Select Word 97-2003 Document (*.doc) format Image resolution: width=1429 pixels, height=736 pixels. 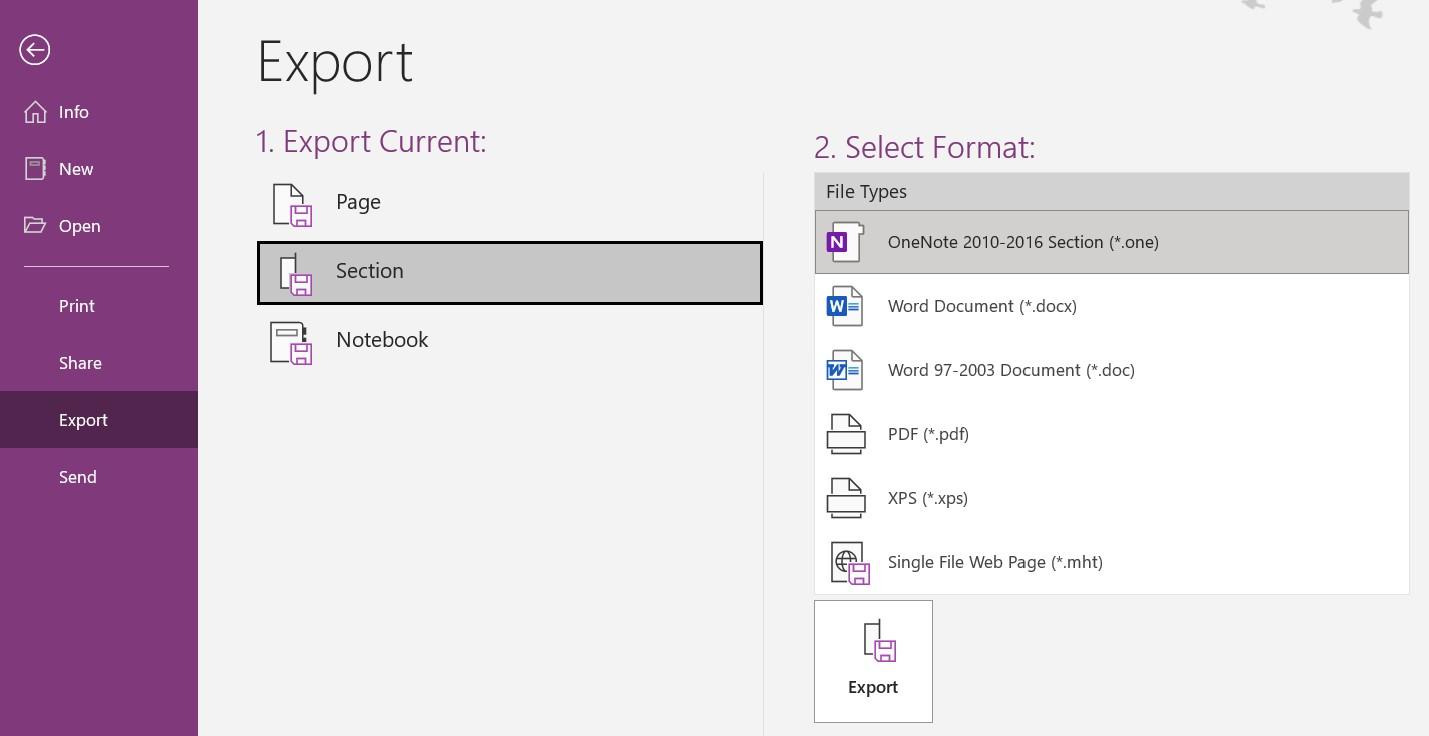(1011, 370)
